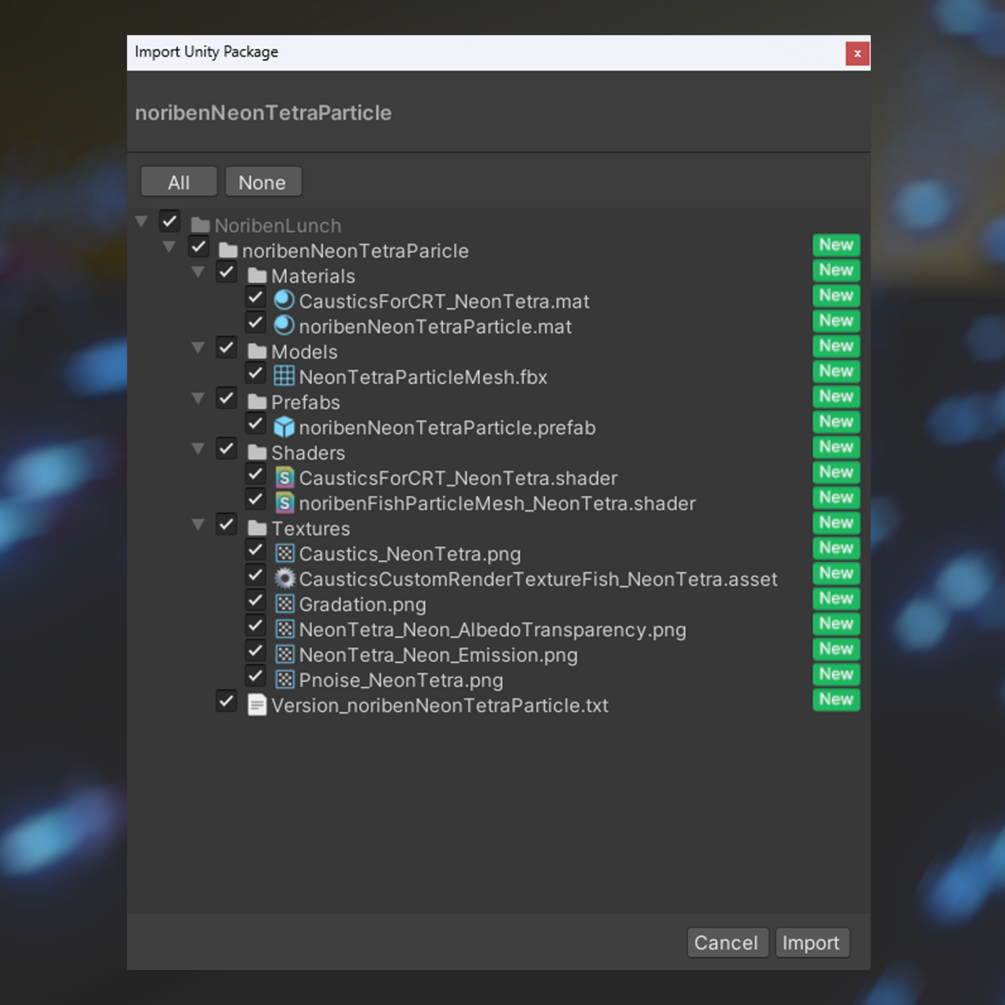The height and width of the screenshot is (1005, 1005).
Task: Click the CausticsForCRT_NeonTetra.mat material icon
Action: click(284, 301)
